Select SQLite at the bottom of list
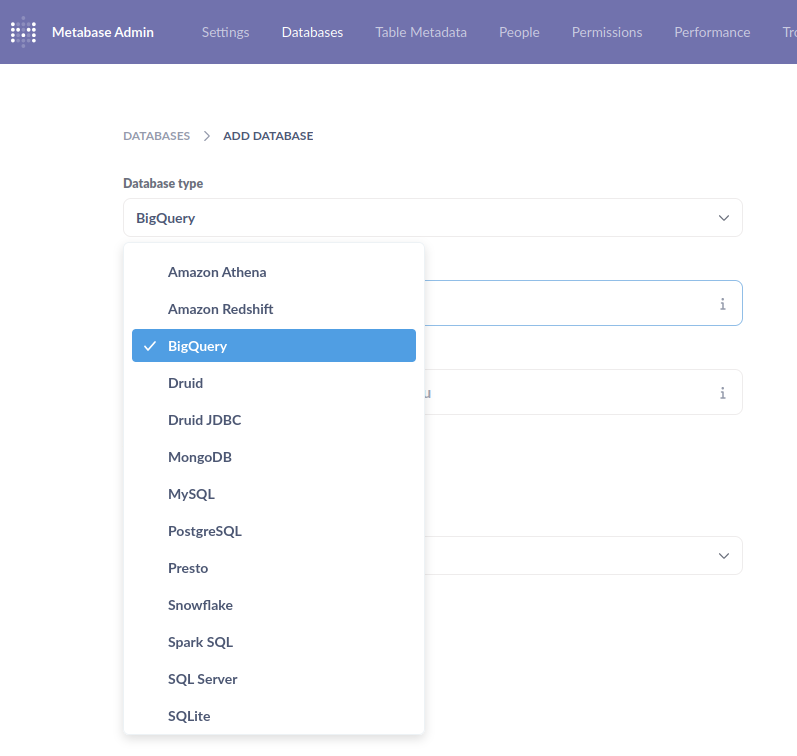The height and width of the screenshot is (756, 797). (274, 716)
